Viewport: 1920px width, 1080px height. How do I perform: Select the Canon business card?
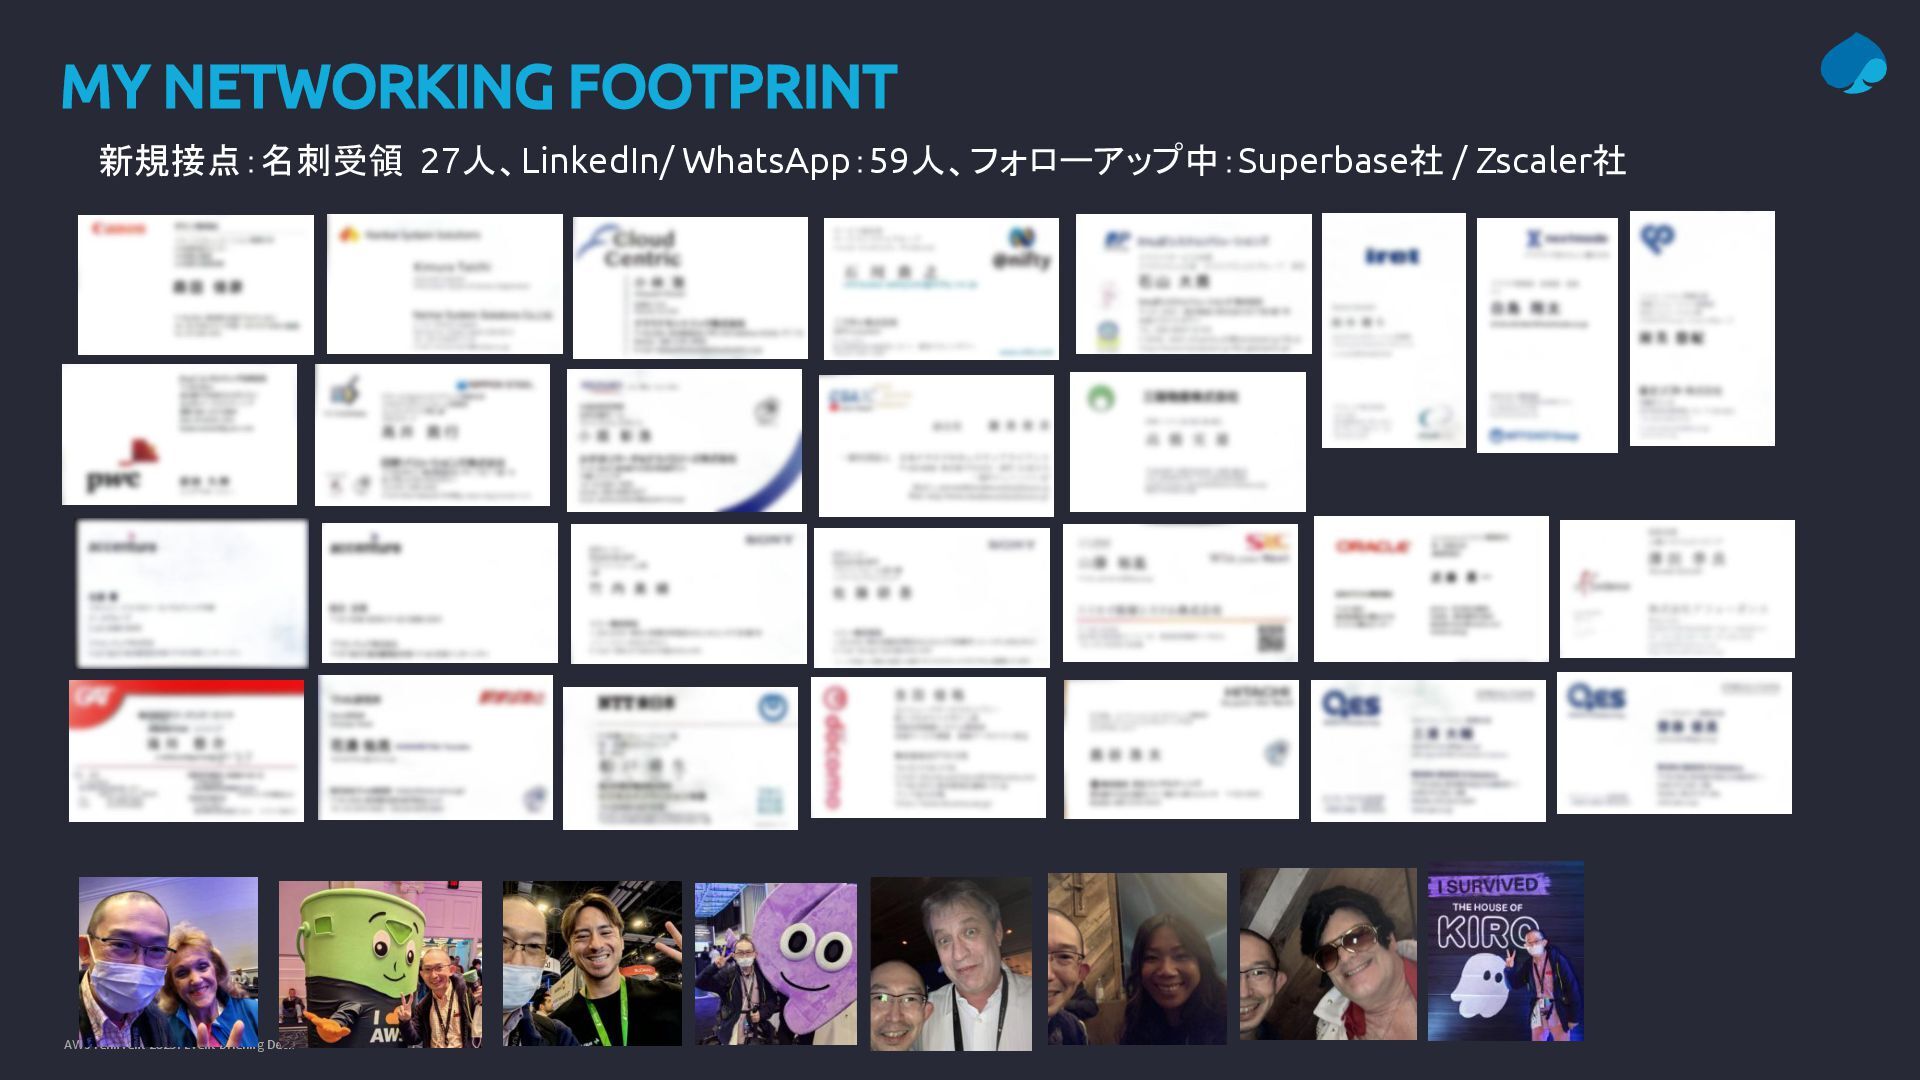click(195, 284)
